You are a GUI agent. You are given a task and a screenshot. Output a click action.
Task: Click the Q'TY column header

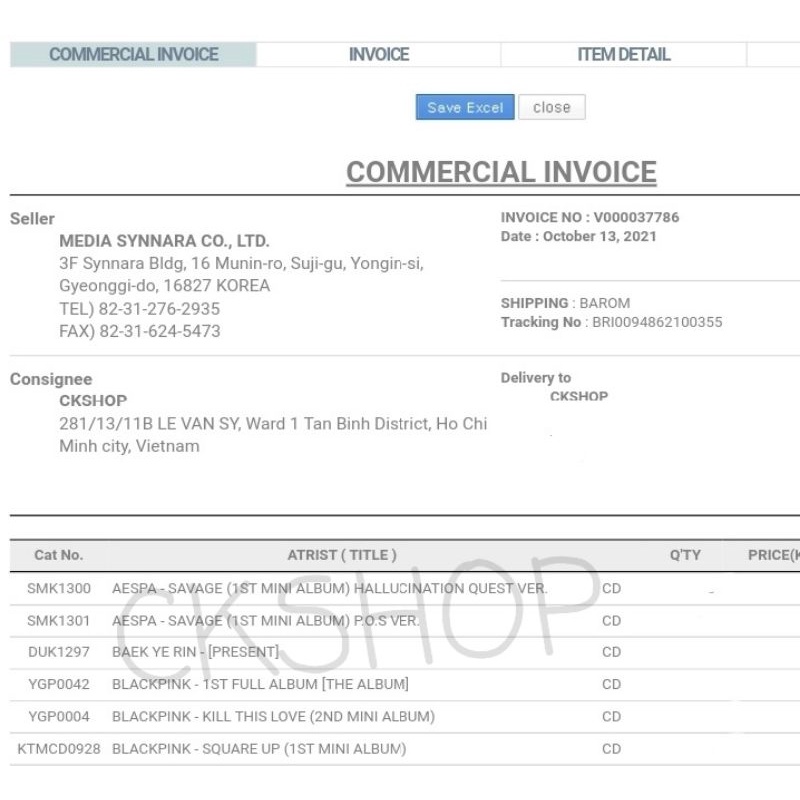pos(685,555)
